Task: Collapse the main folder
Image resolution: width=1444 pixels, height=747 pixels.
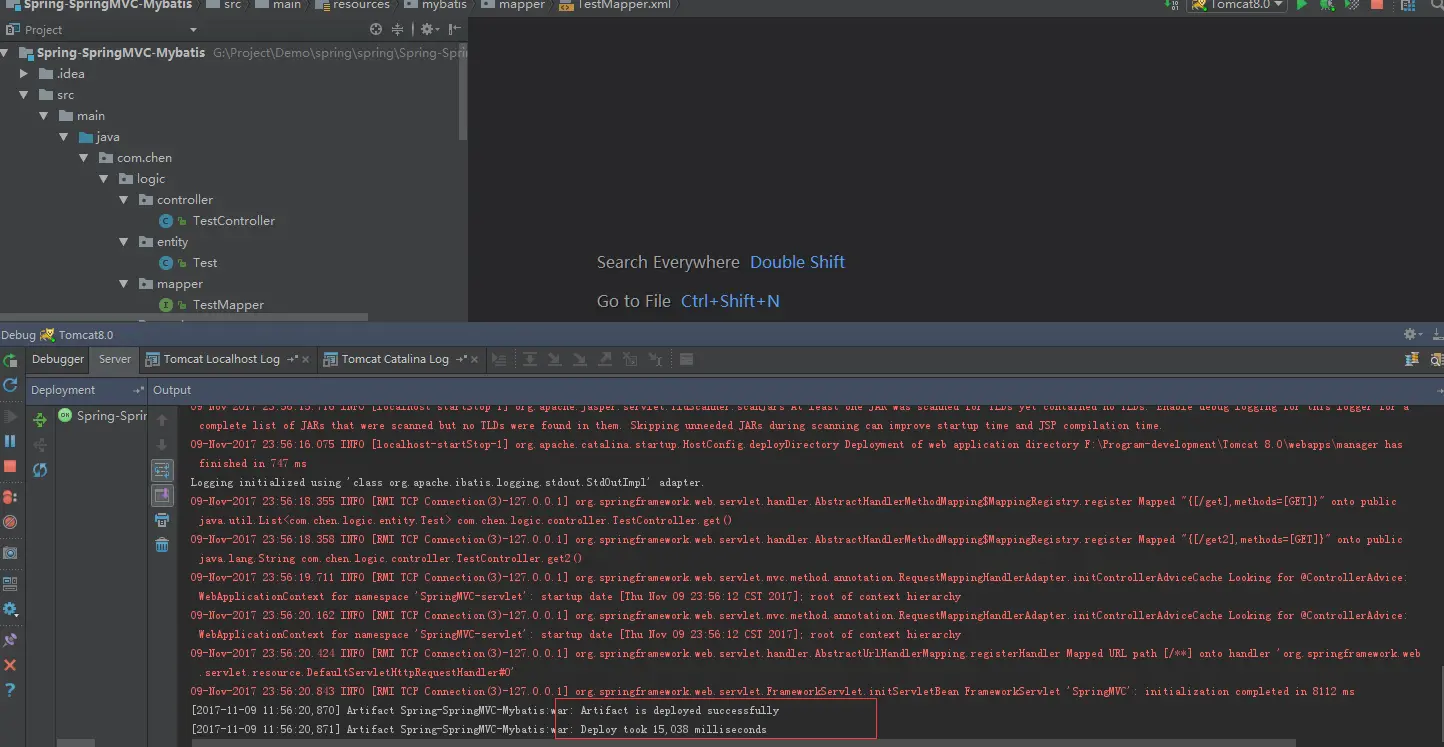Action: (44, 116)
